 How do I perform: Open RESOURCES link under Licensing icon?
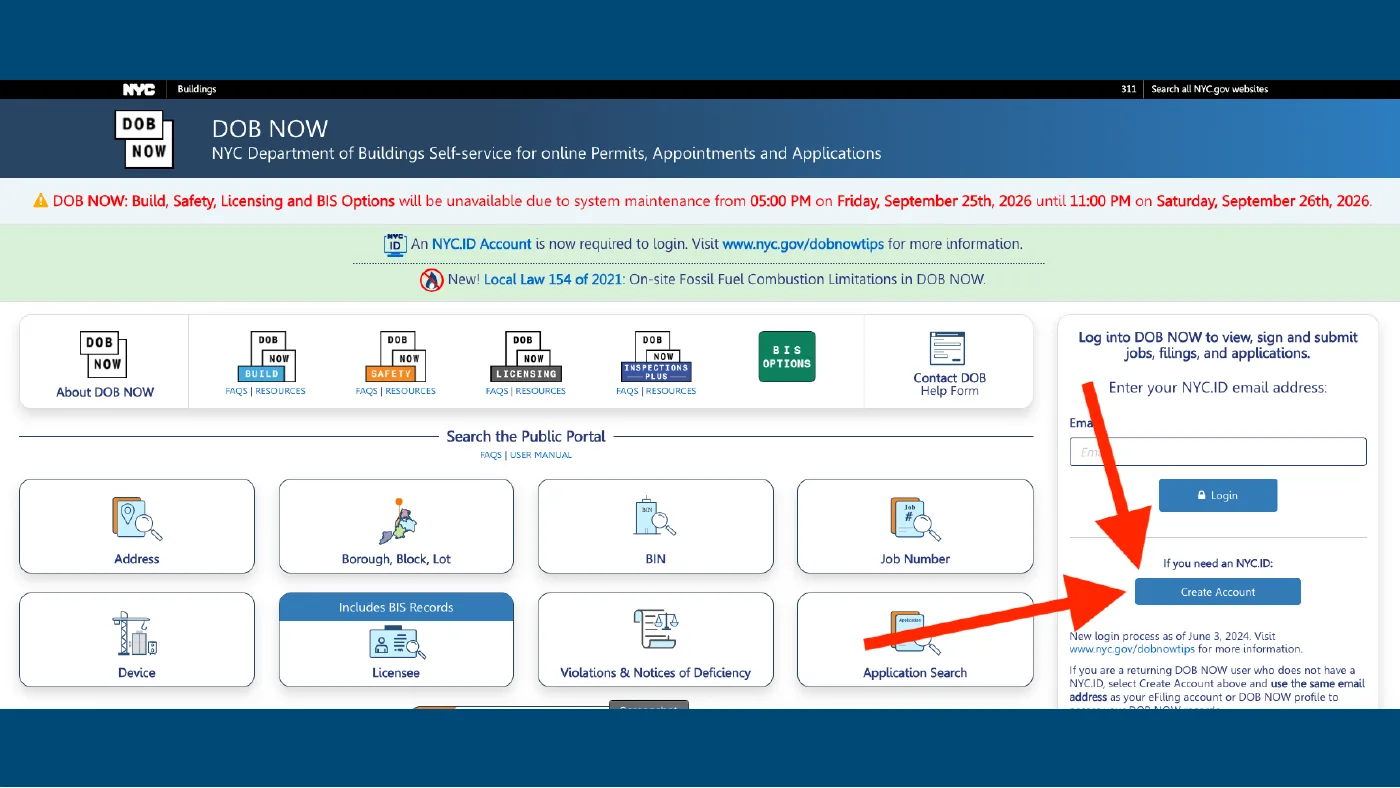[x=541, y=391]
